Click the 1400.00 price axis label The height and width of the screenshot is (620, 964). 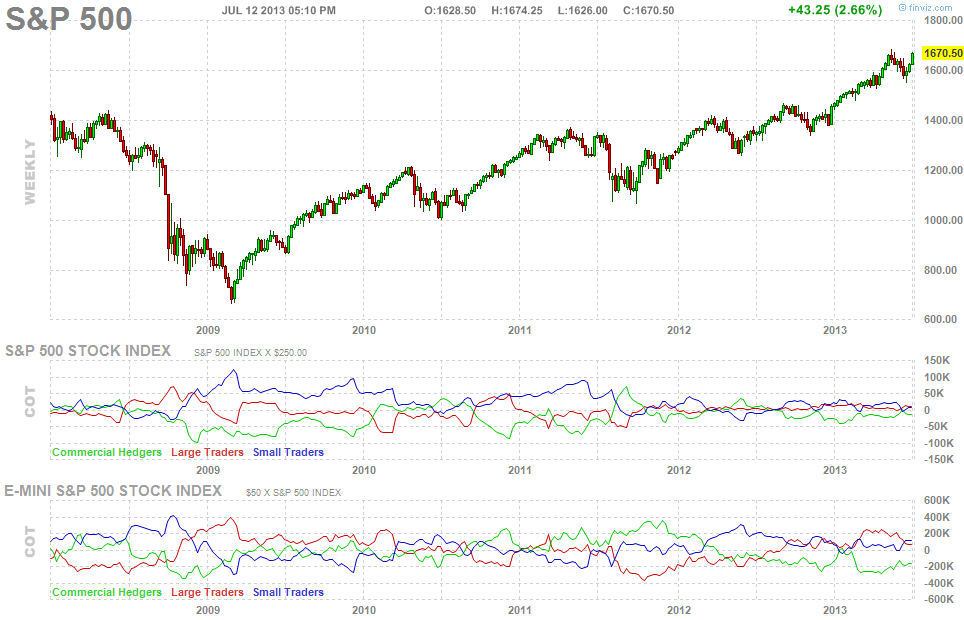[x=943, y=120]
